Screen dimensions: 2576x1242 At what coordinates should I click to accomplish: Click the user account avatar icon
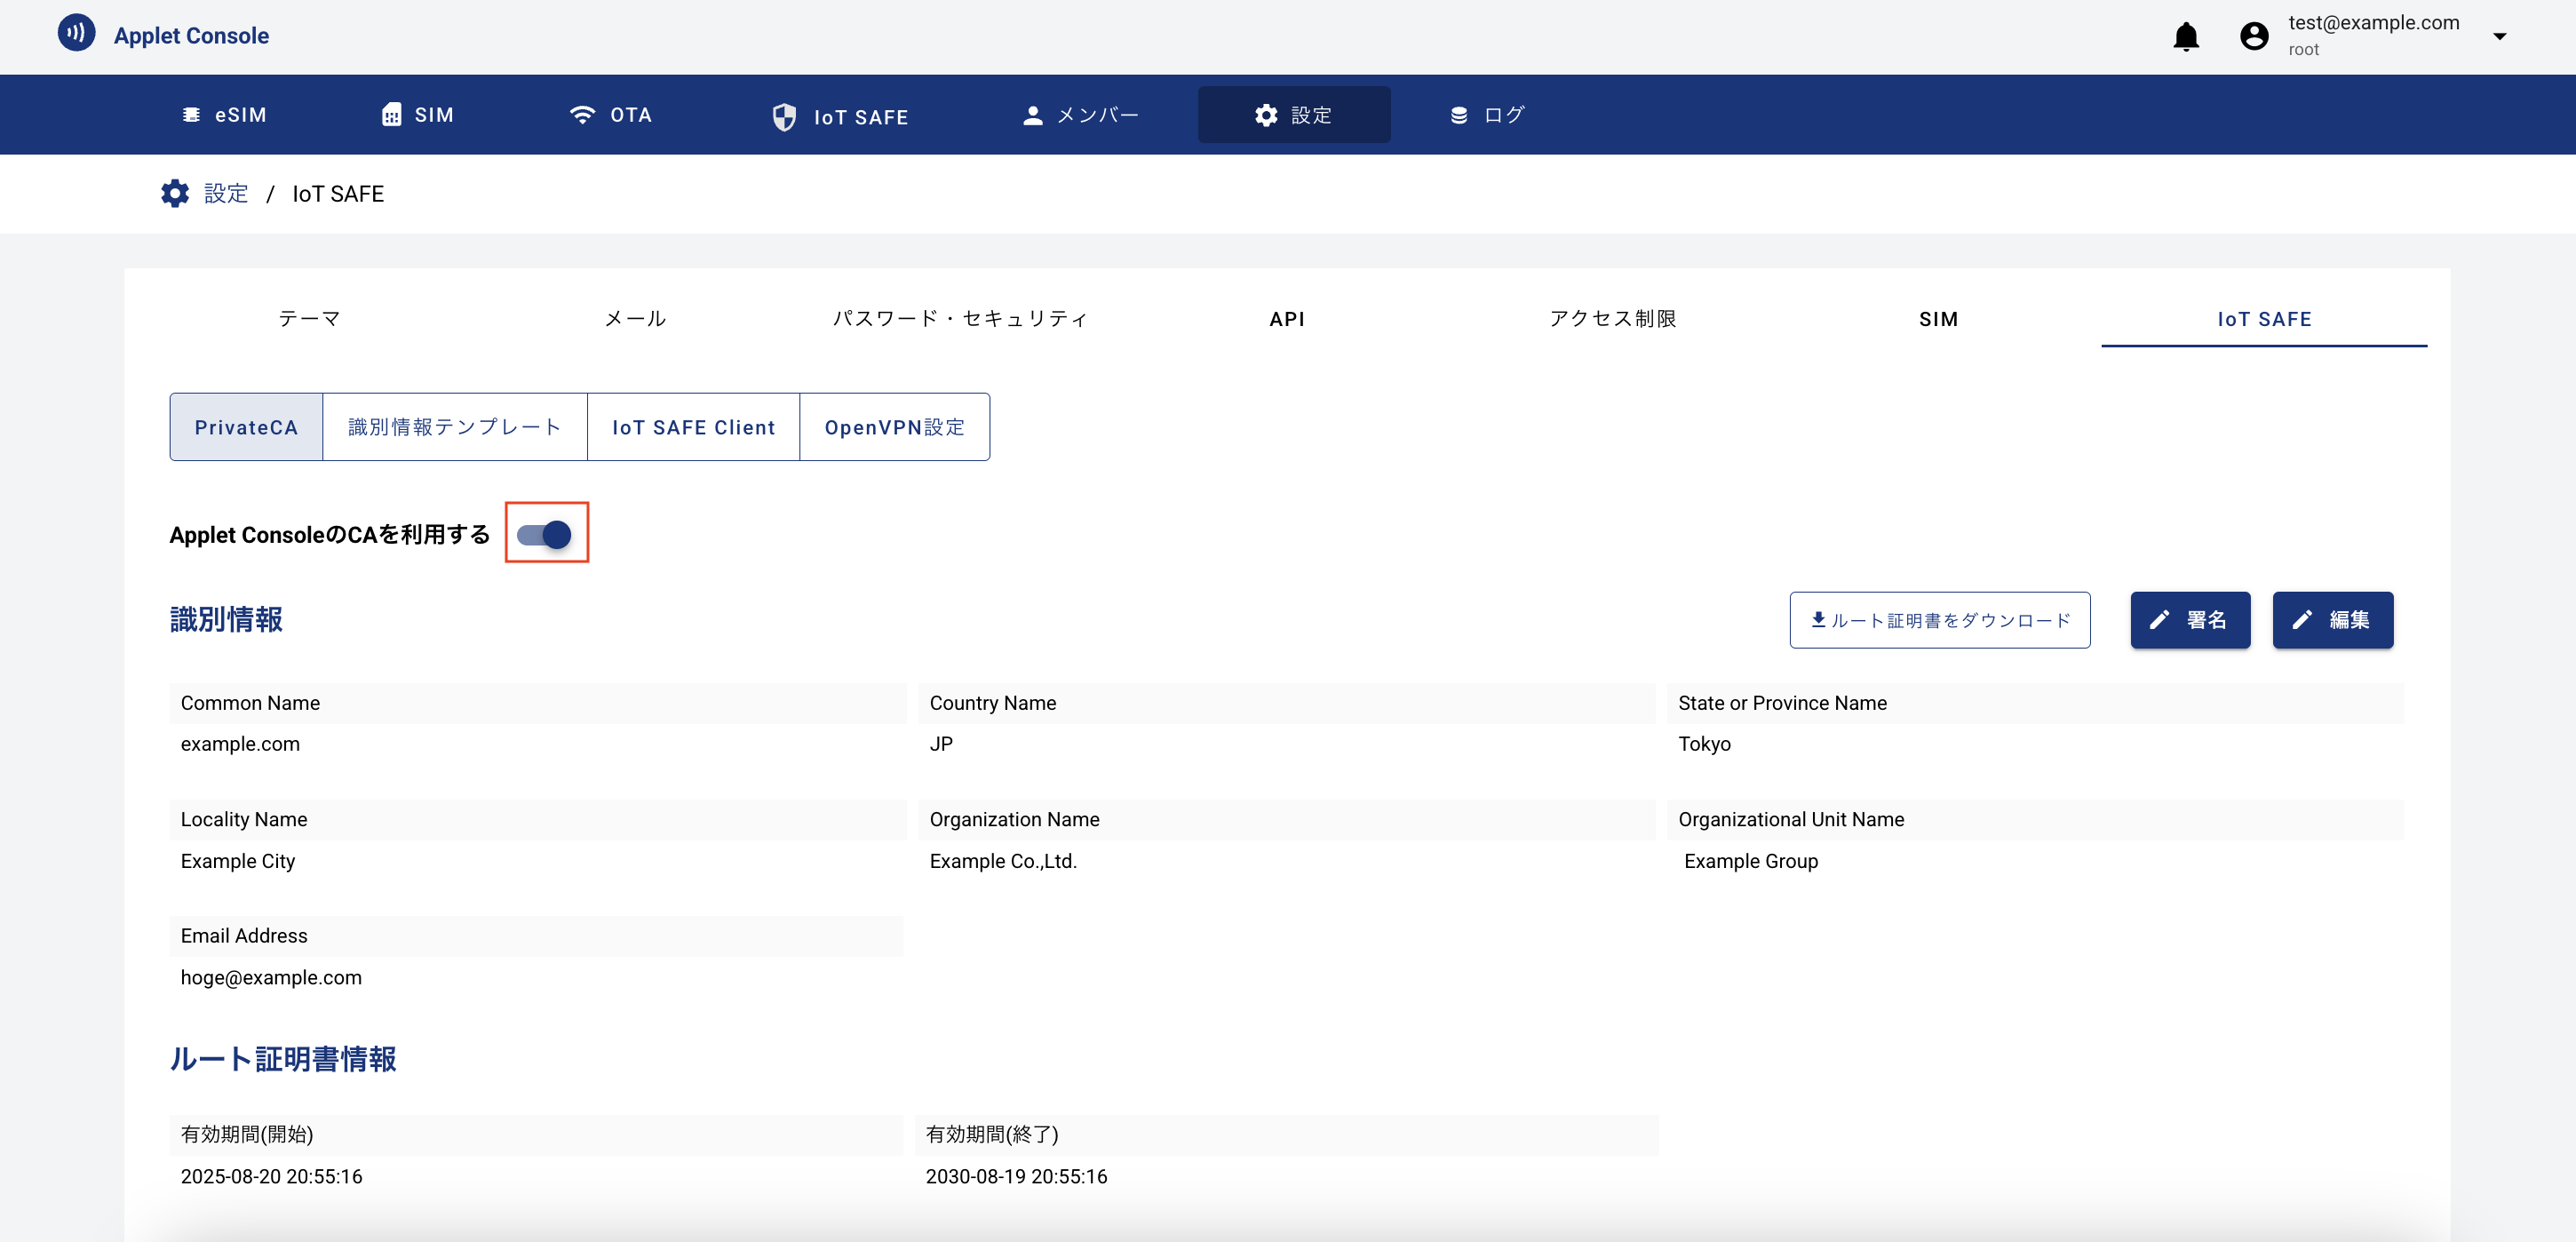[x=2254, y=37]
